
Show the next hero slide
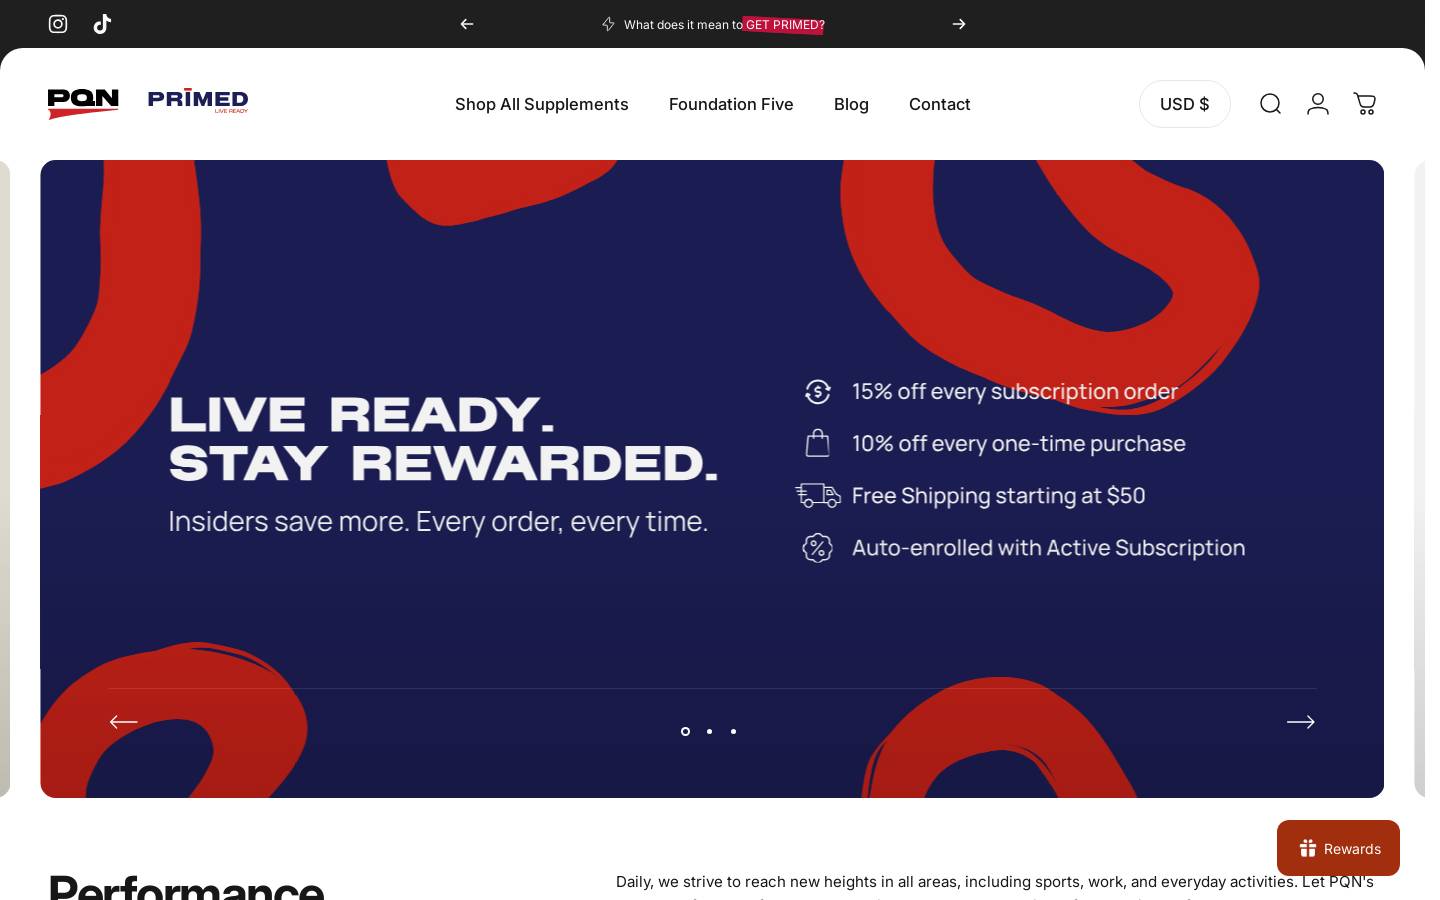point(1301,722)
